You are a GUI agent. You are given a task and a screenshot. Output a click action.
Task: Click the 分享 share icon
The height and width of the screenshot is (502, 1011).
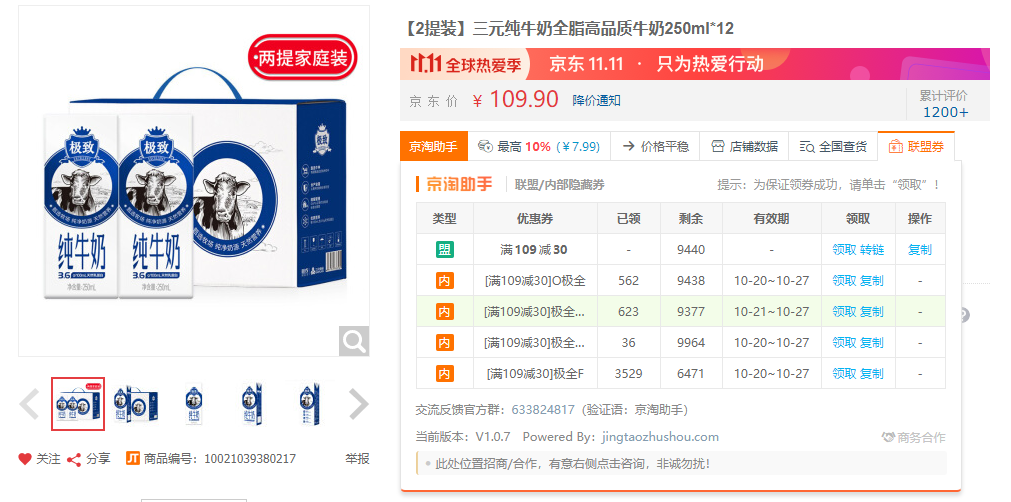coord(74,459)
